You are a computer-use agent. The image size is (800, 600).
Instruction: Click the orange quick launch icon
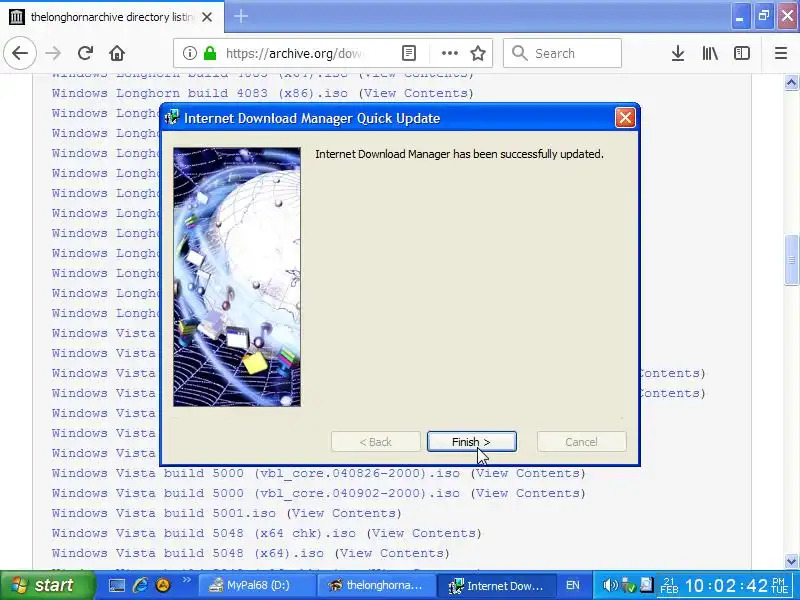(x=163, y=585)
